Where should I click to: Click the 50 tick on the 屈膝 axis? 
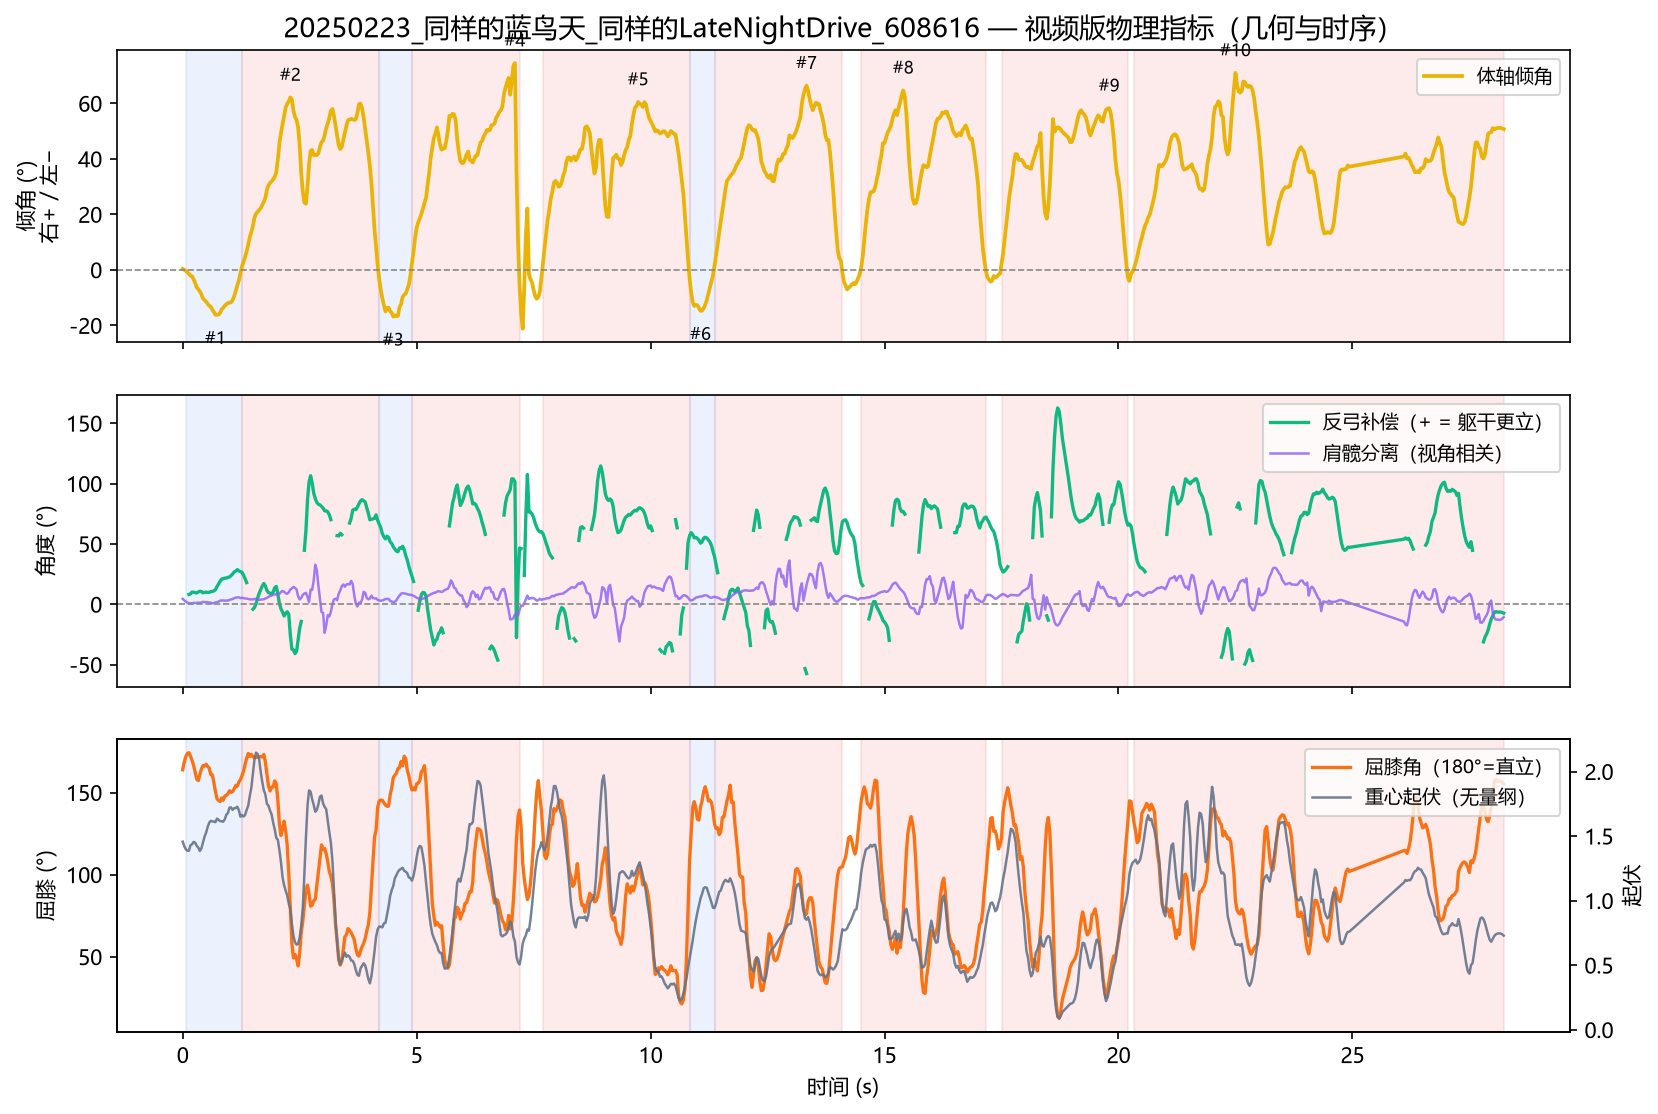coord(90,958)
